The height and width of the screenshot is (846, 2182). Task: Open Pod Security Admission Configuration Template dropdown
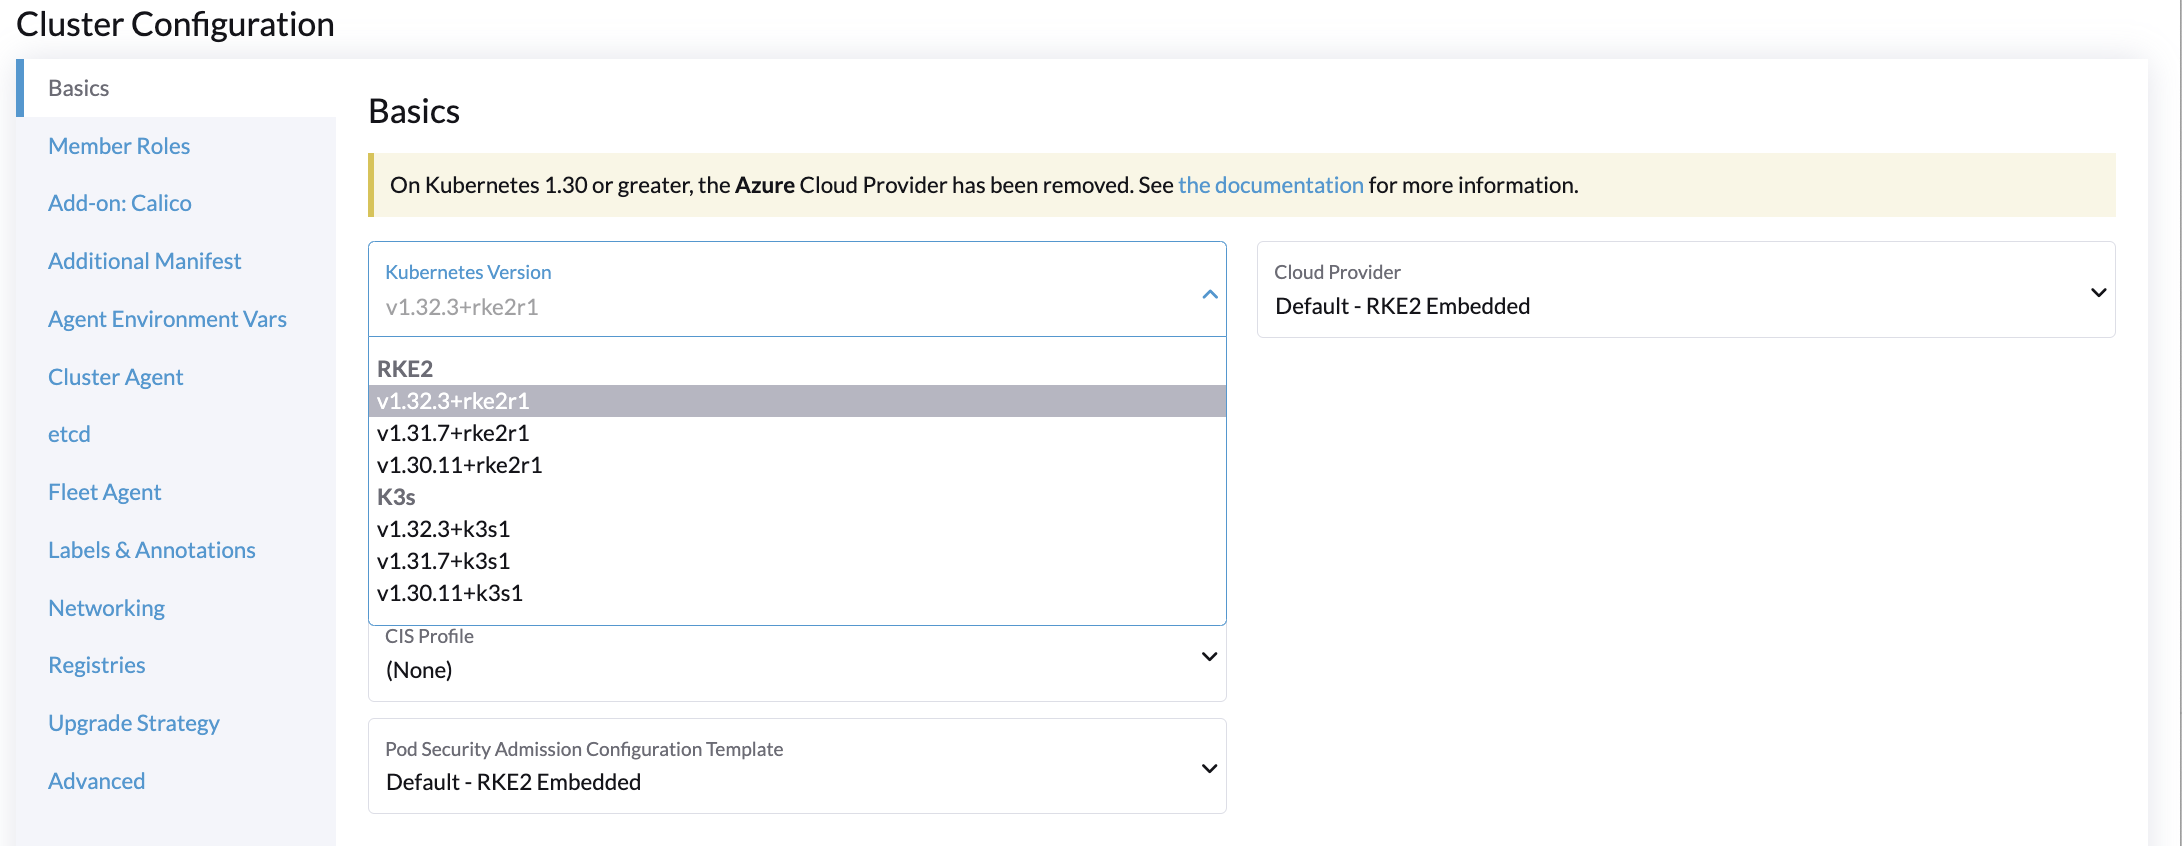[x=797, y=766]
